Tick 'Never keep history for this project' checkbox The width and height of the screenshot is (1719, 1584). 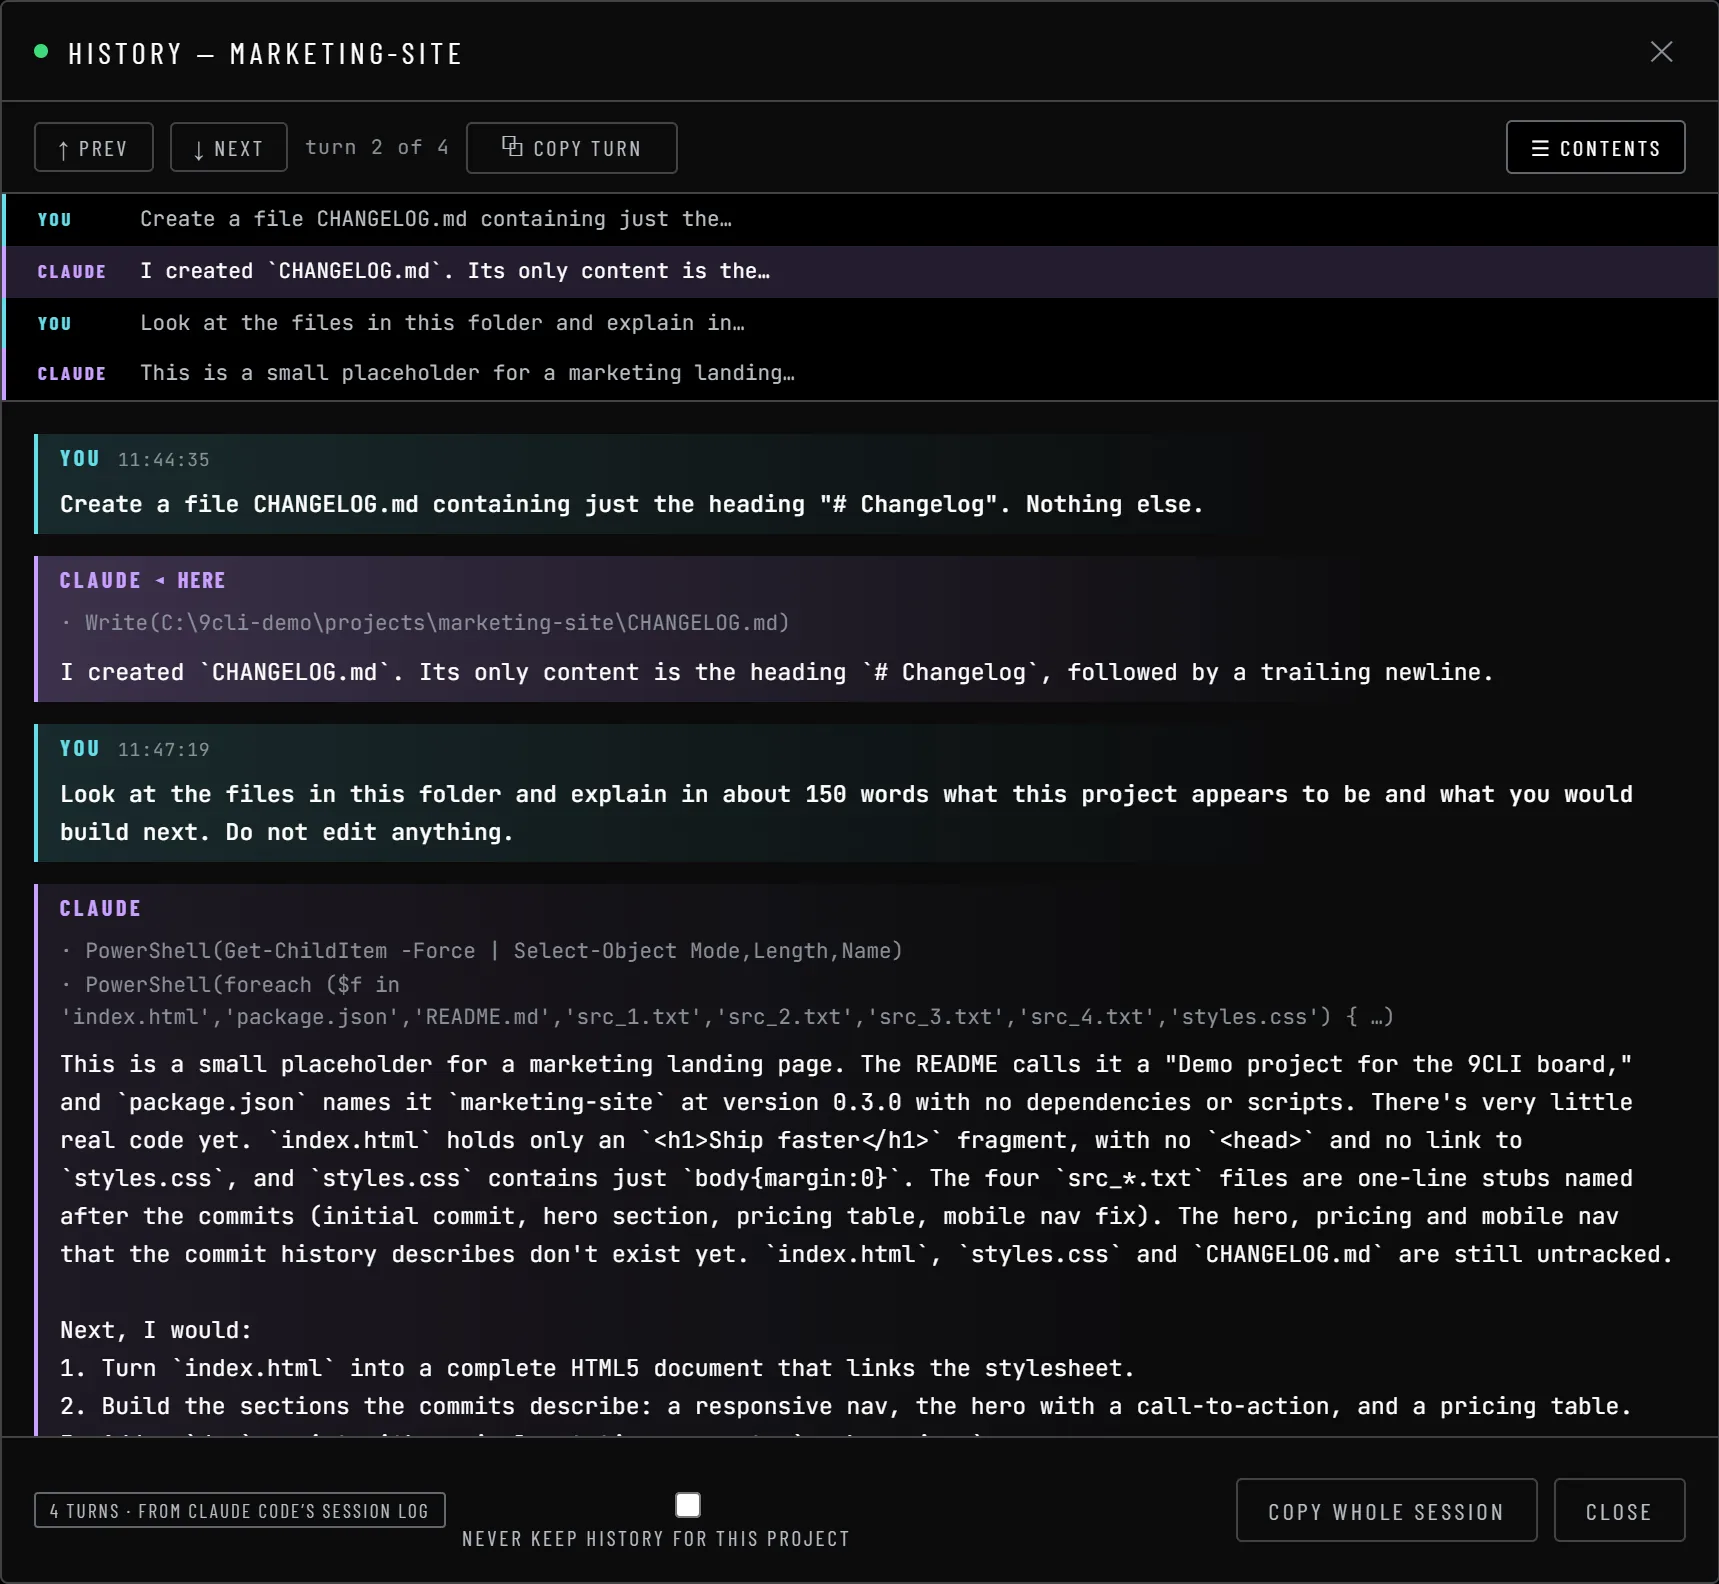[x=688, y=1505]
